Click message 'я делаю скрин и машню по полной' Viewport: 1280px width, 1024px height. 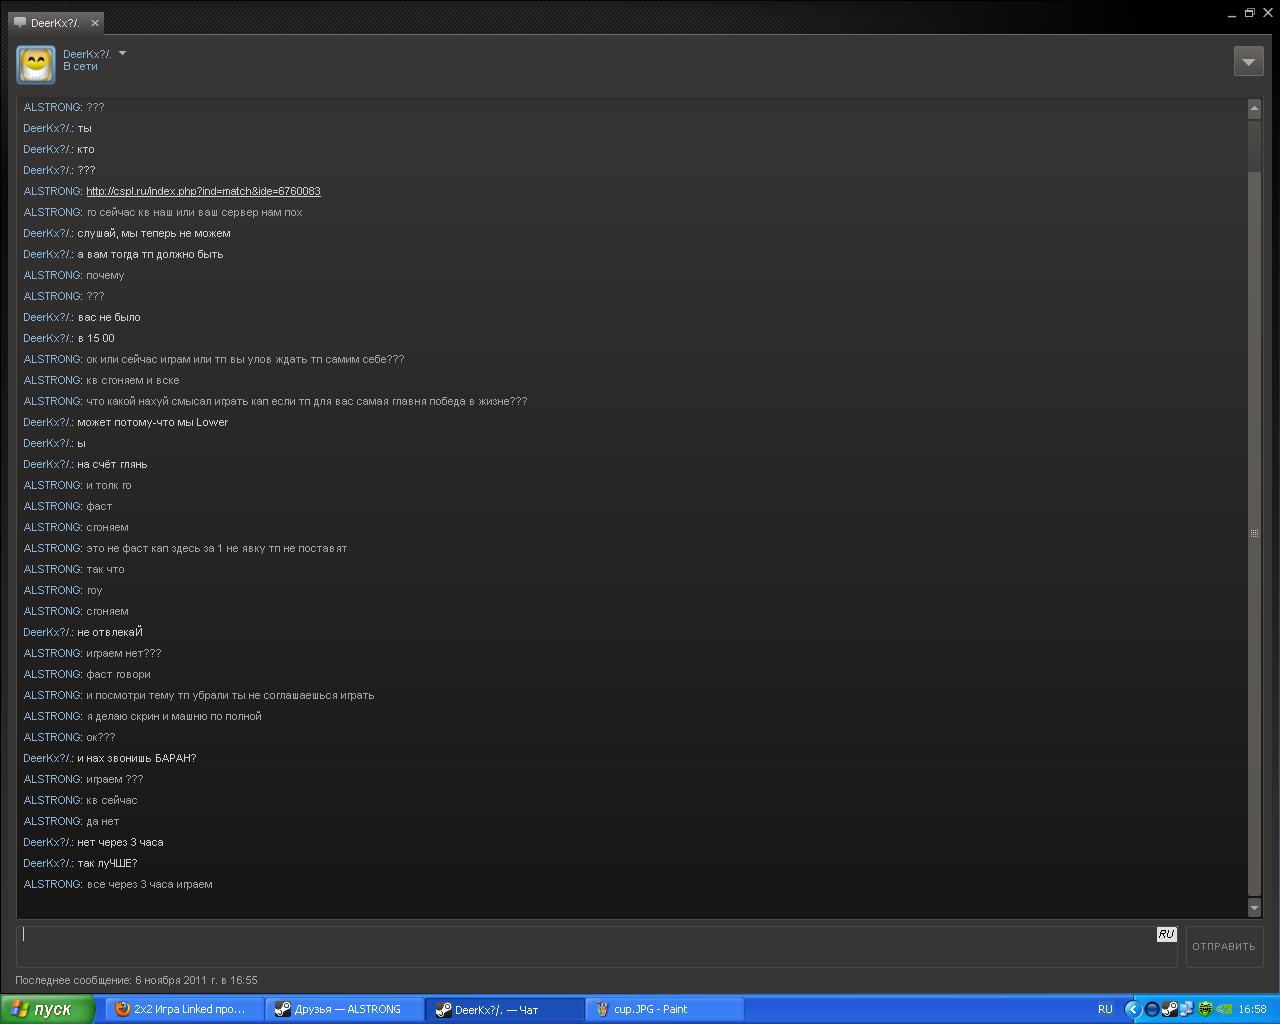tap(174, 716)
